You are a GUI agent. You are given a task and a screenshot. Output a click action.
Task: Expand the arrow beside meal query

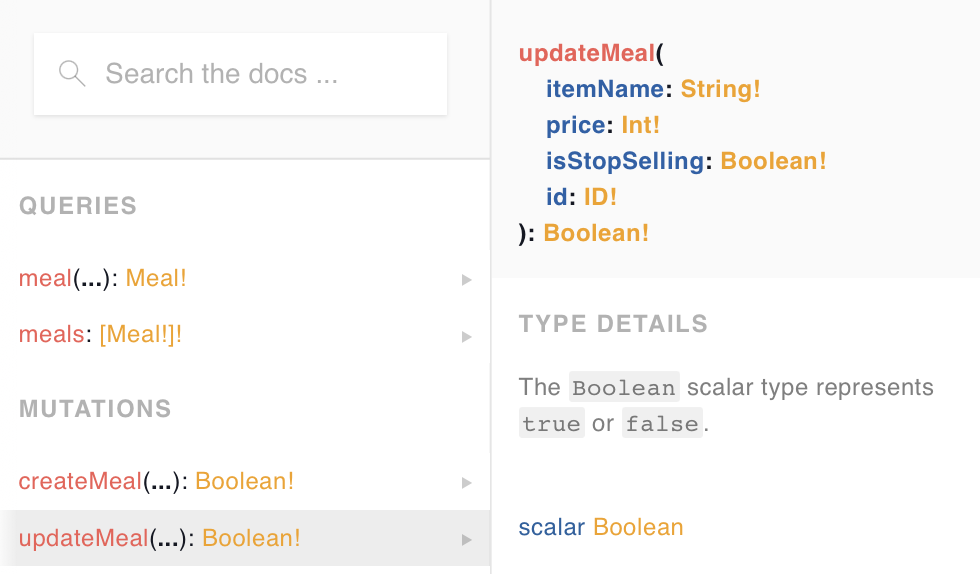point(466,280)
